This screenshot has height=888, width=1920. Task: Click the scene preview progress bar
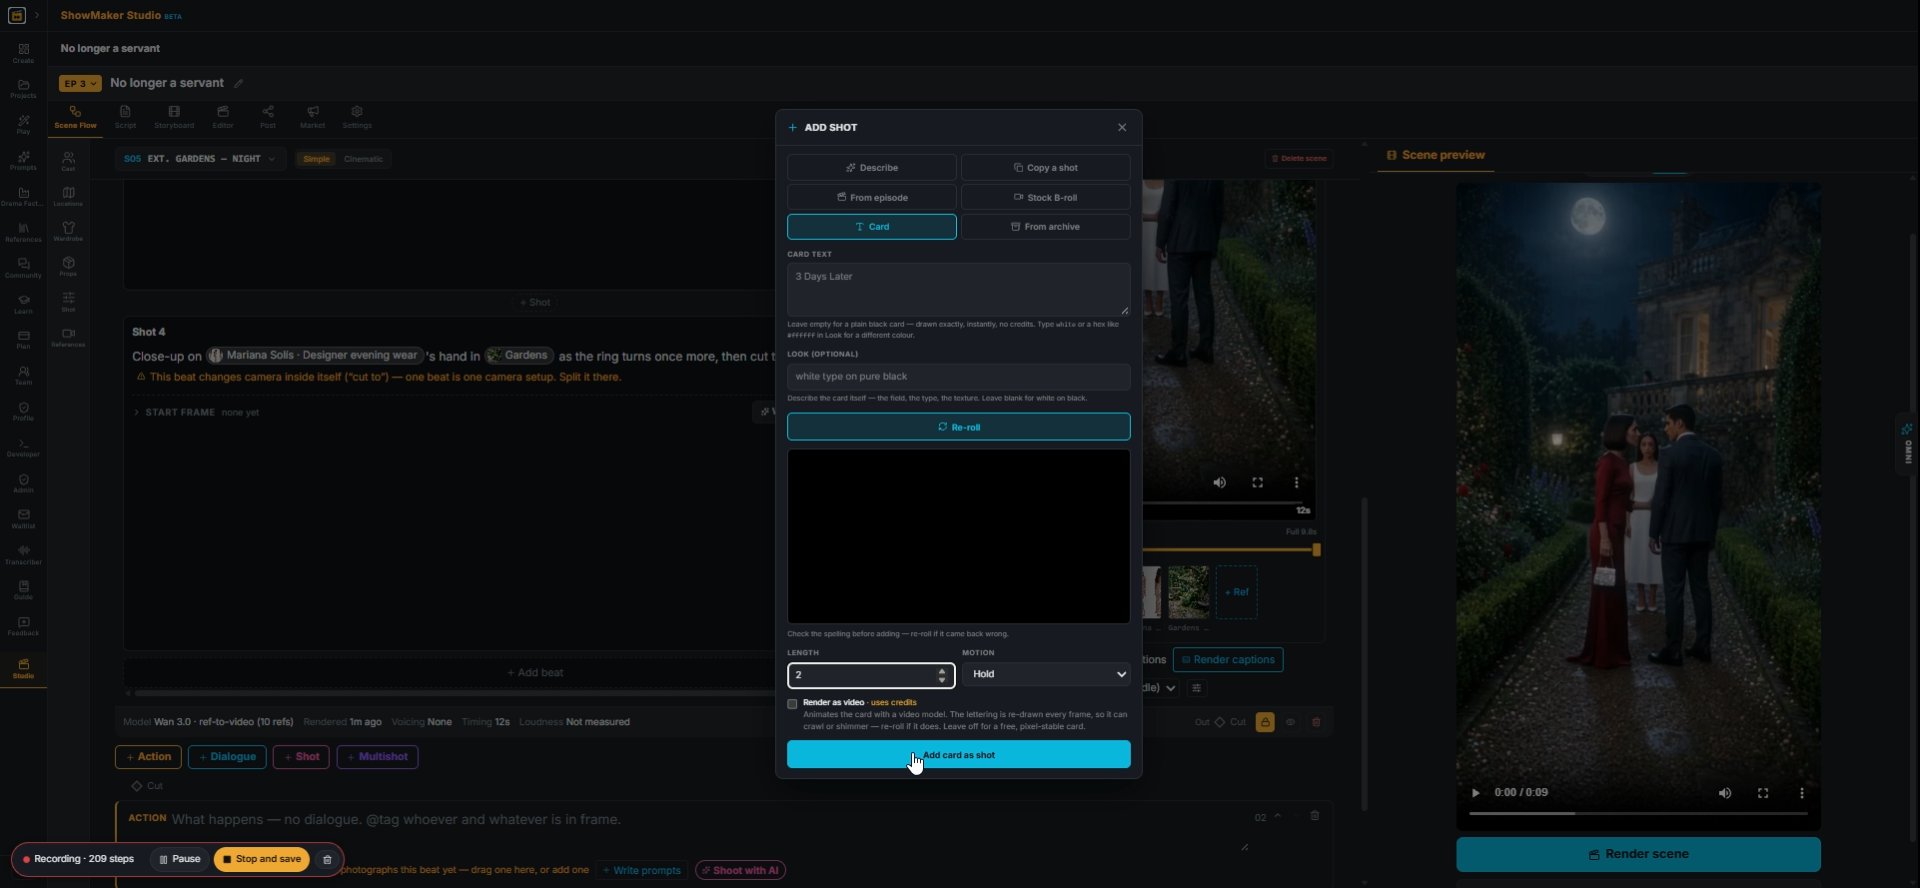coord(1637,814)
